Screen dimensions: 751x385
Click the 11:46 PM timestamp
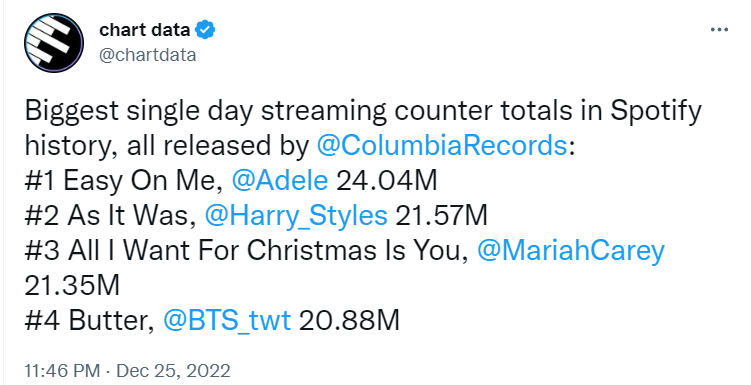tap(62, 371)
